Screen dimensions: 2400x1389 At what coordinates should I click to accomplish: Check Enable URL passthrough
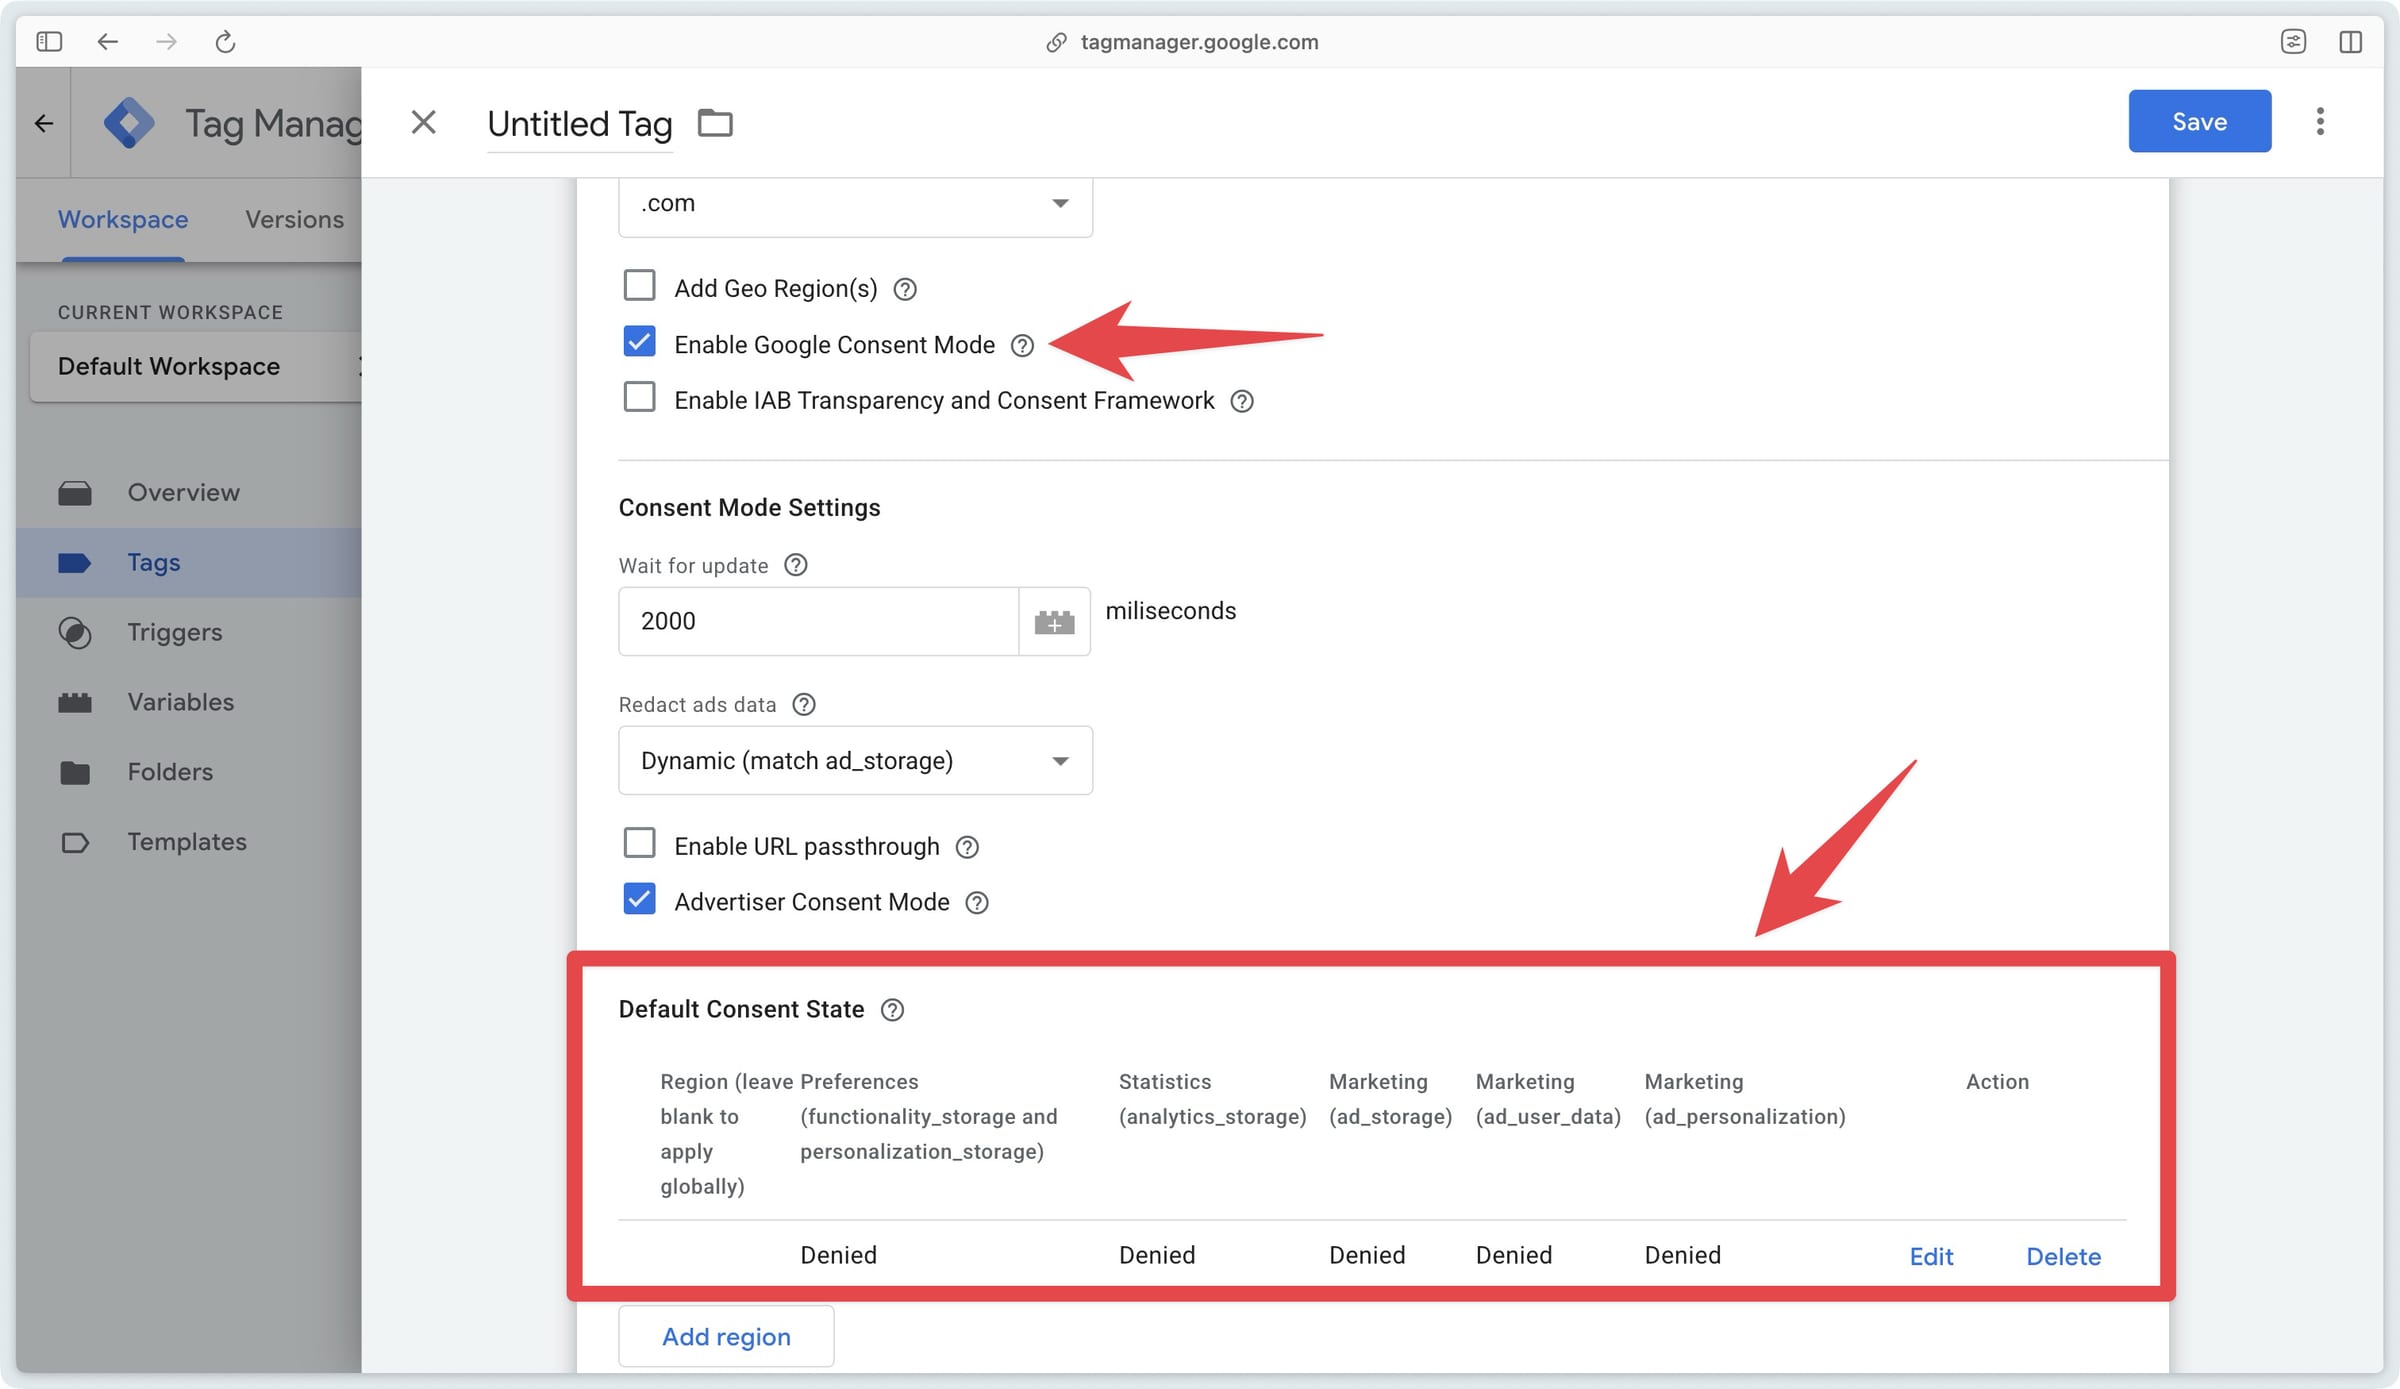coord(639,843)
